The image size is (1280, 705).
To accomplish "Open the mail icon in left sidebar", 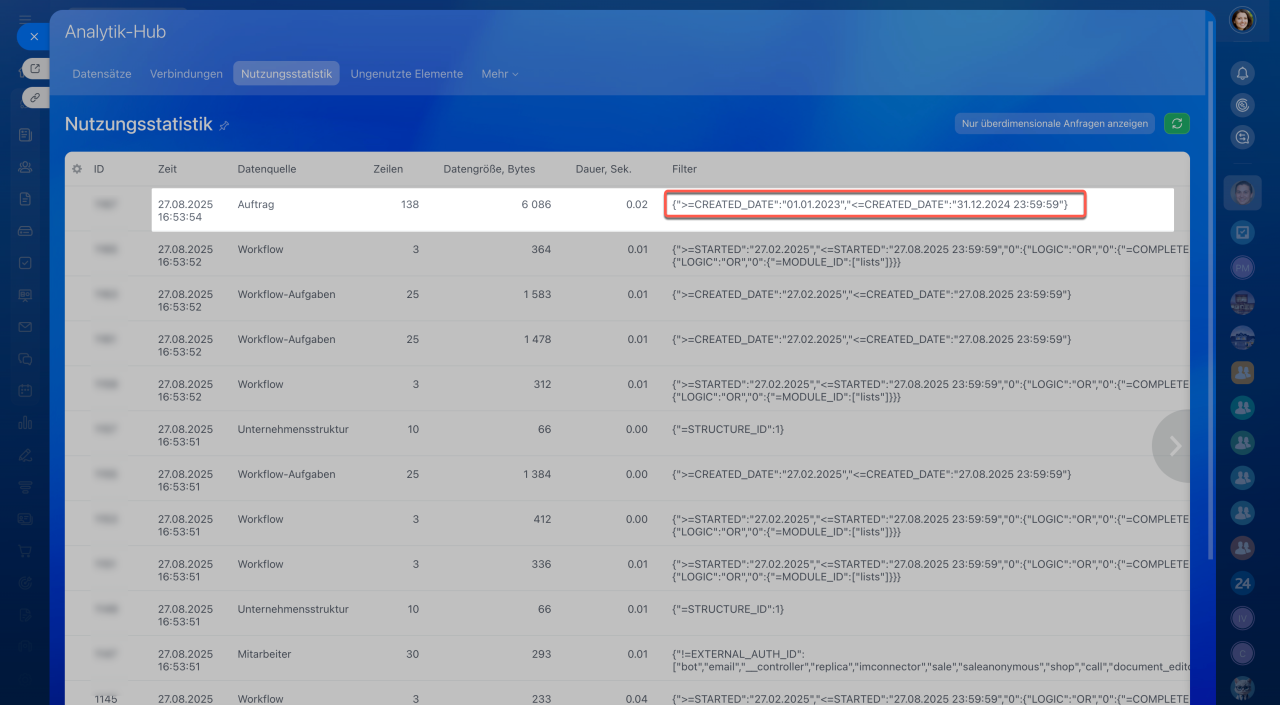I will (x=25, y=327).
